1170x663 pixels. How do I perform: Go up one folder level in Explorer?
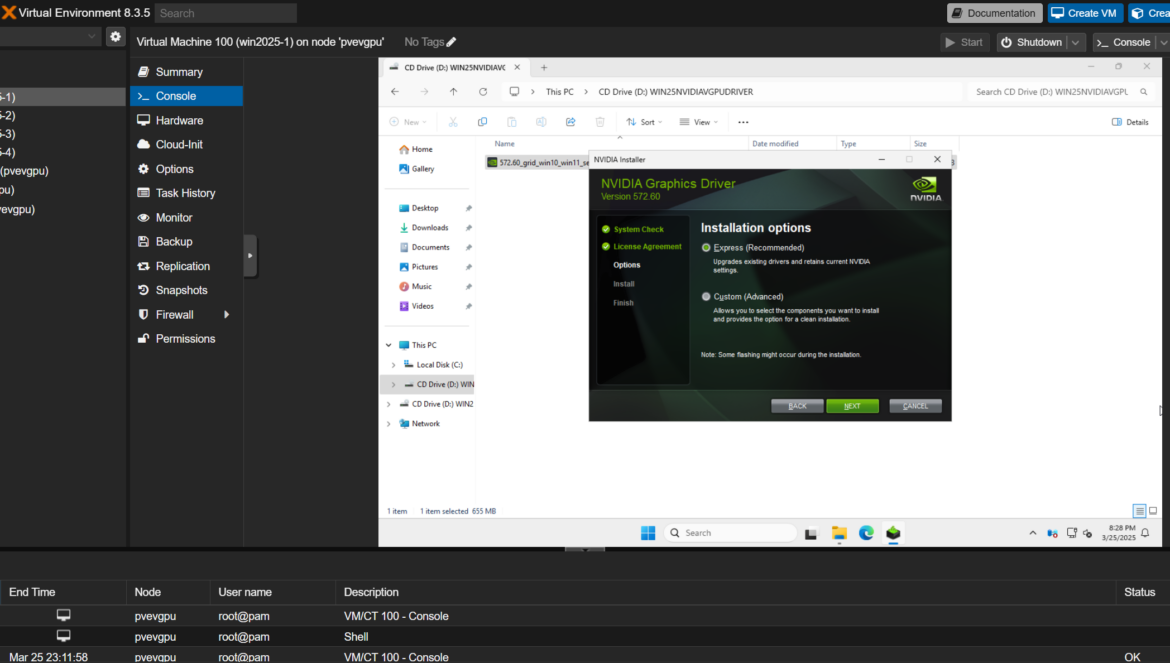click(x=454, y=92)
